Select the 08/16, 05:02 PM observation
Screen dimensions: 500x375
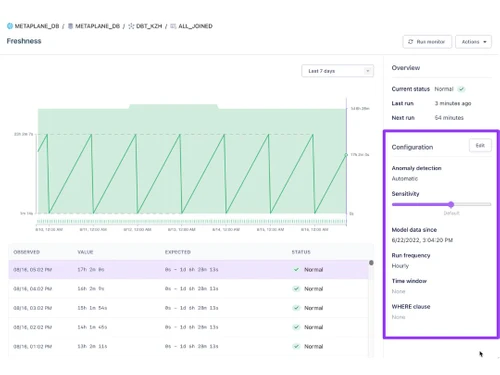188,269
